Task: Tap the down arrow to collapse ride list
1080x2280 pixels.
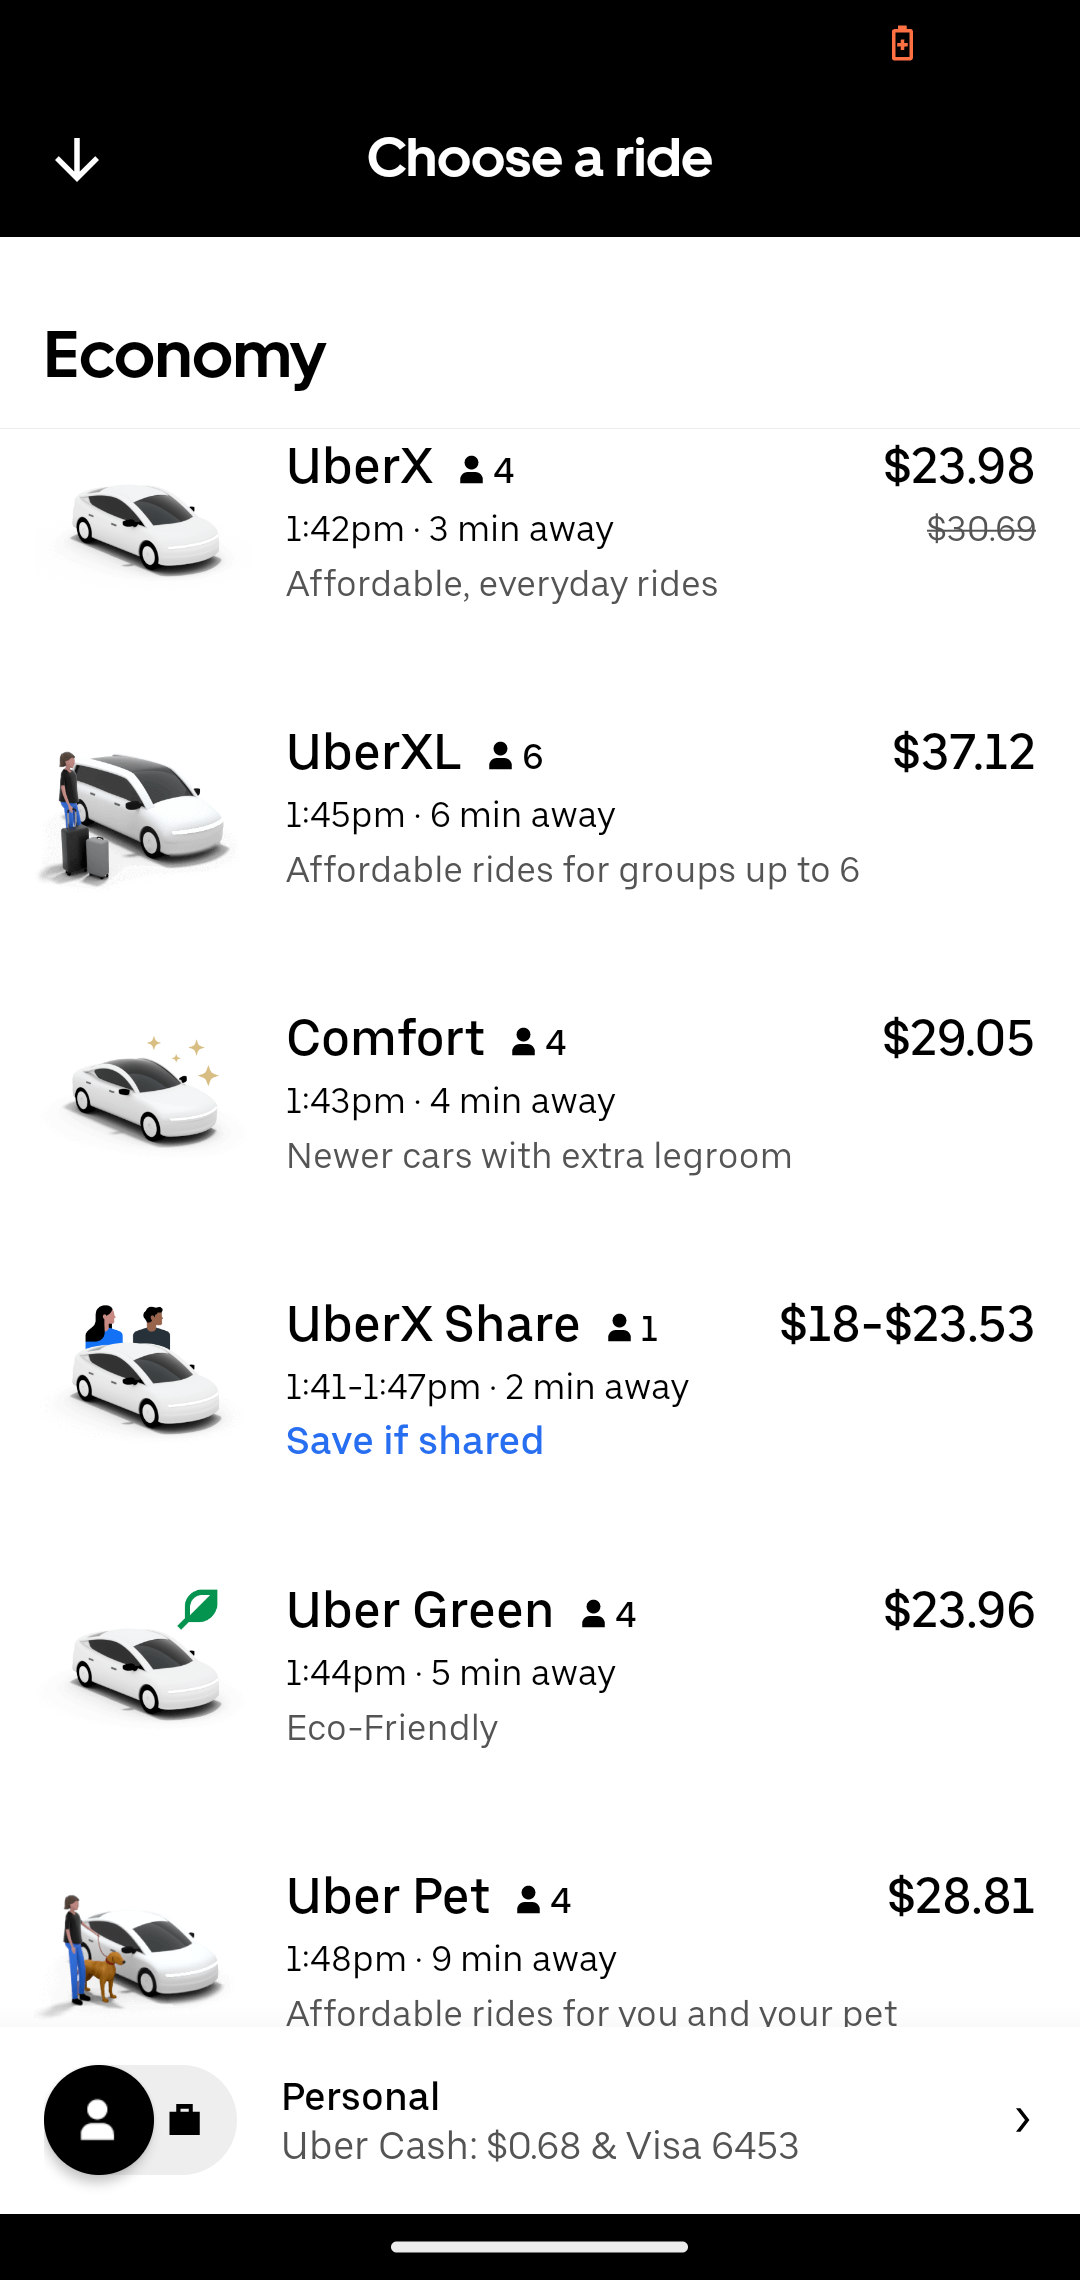Action: point(77,160)
